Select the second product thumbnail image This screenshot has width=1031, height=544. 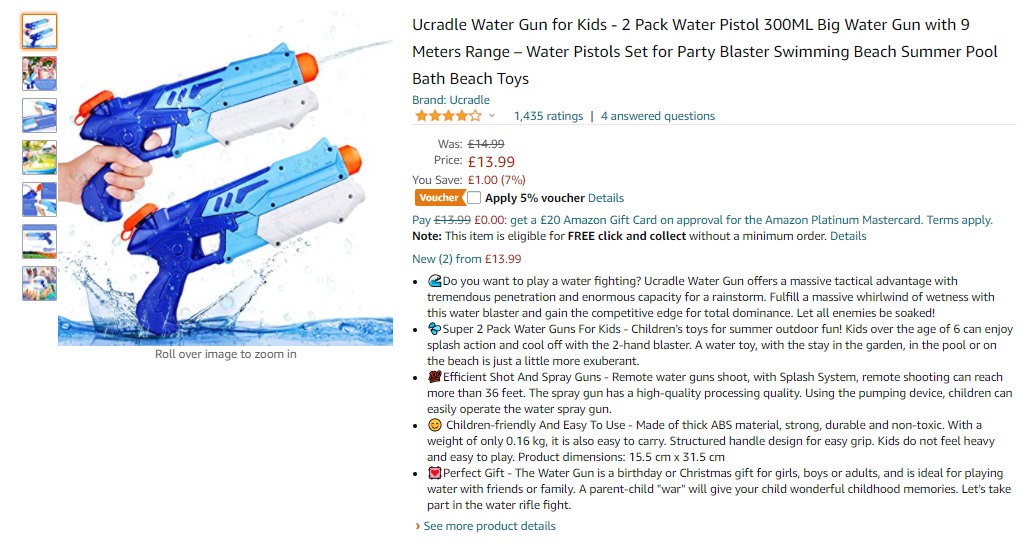[39, 74]
